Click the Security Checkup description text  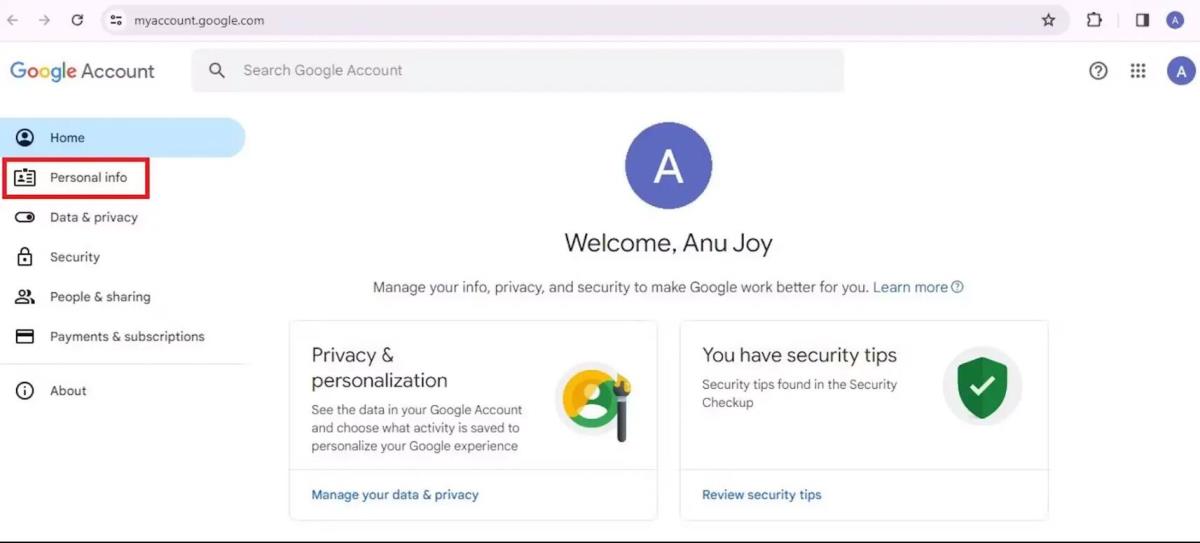(800, 394)
